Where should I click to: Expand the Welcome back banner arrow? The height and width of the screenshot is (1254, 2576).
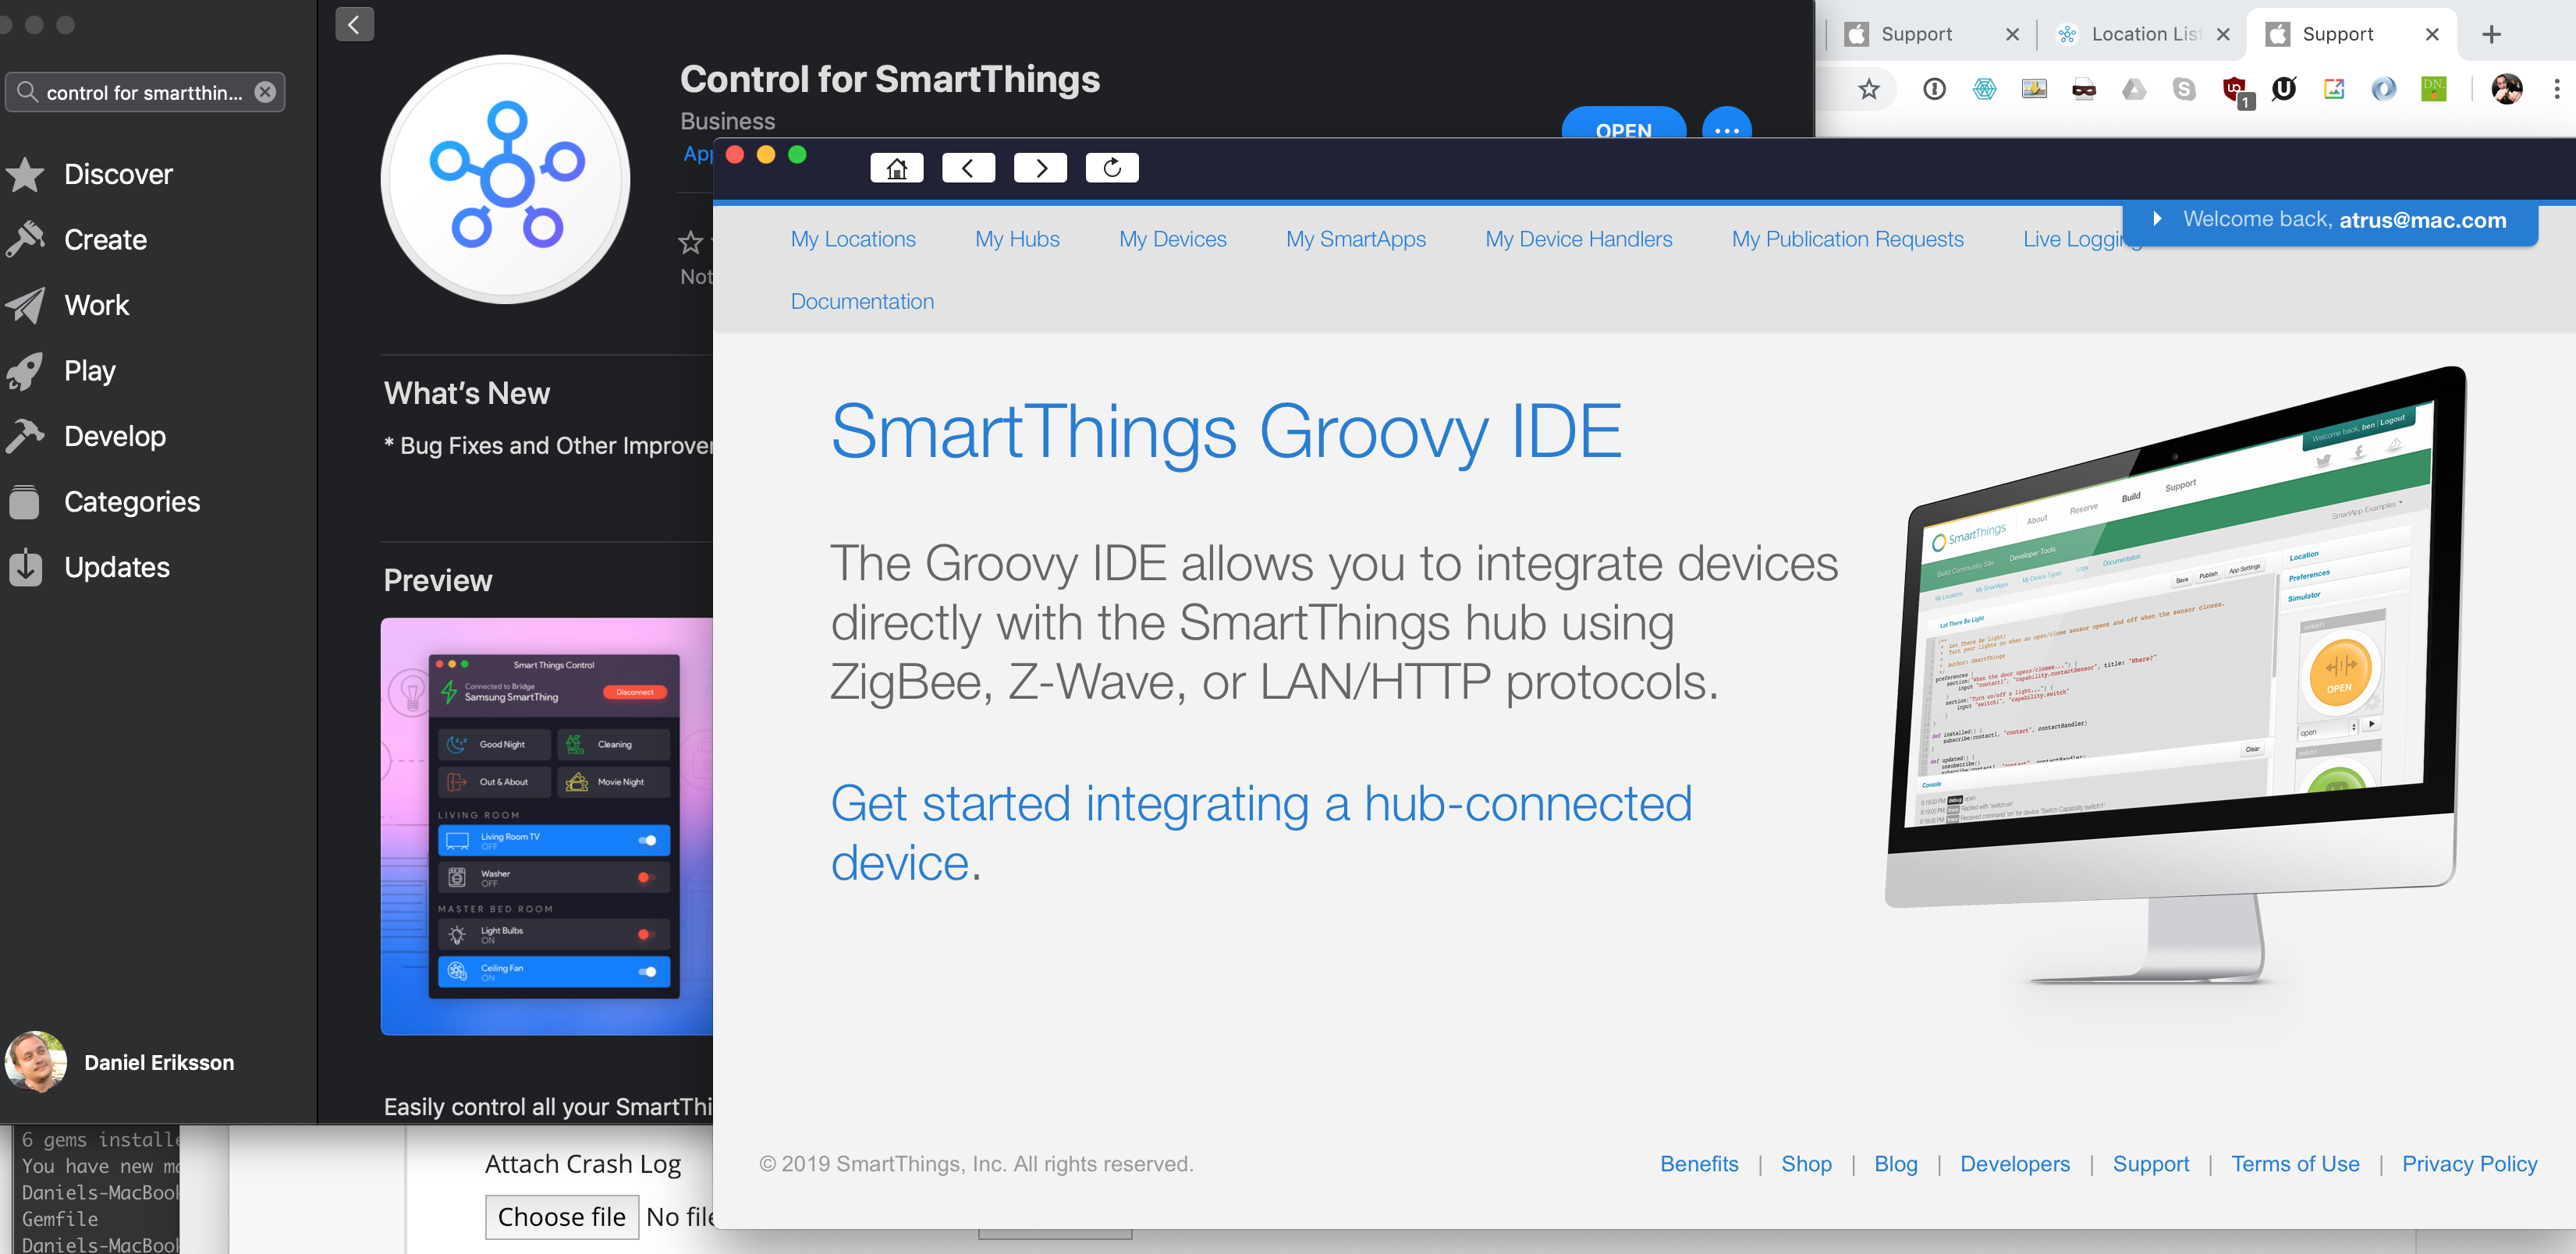2157,219
